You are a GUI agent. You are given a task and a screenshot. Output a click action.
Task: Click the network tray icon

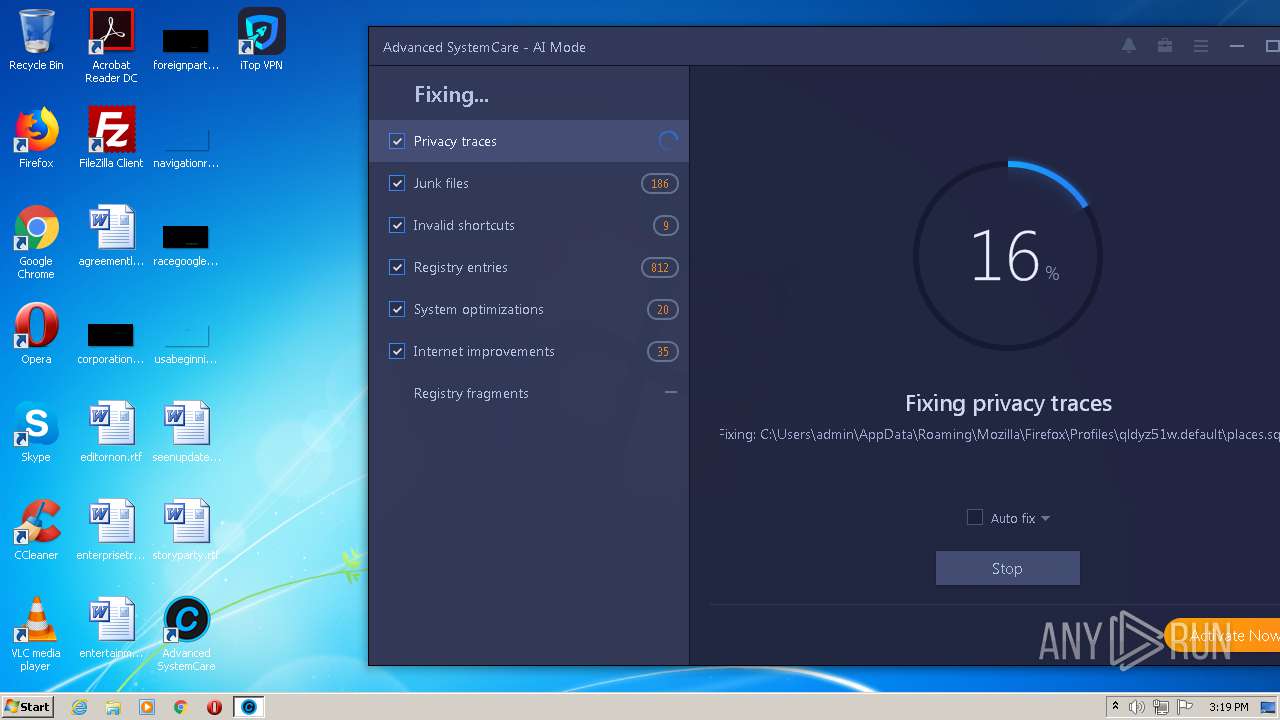tap(1161, 707)
